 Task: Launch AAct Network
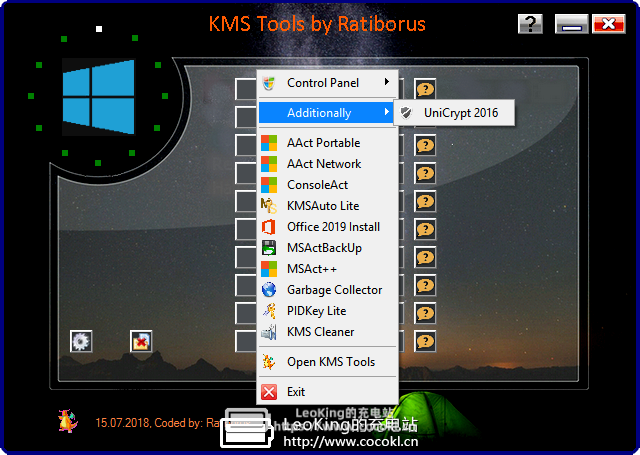(328, 164)
